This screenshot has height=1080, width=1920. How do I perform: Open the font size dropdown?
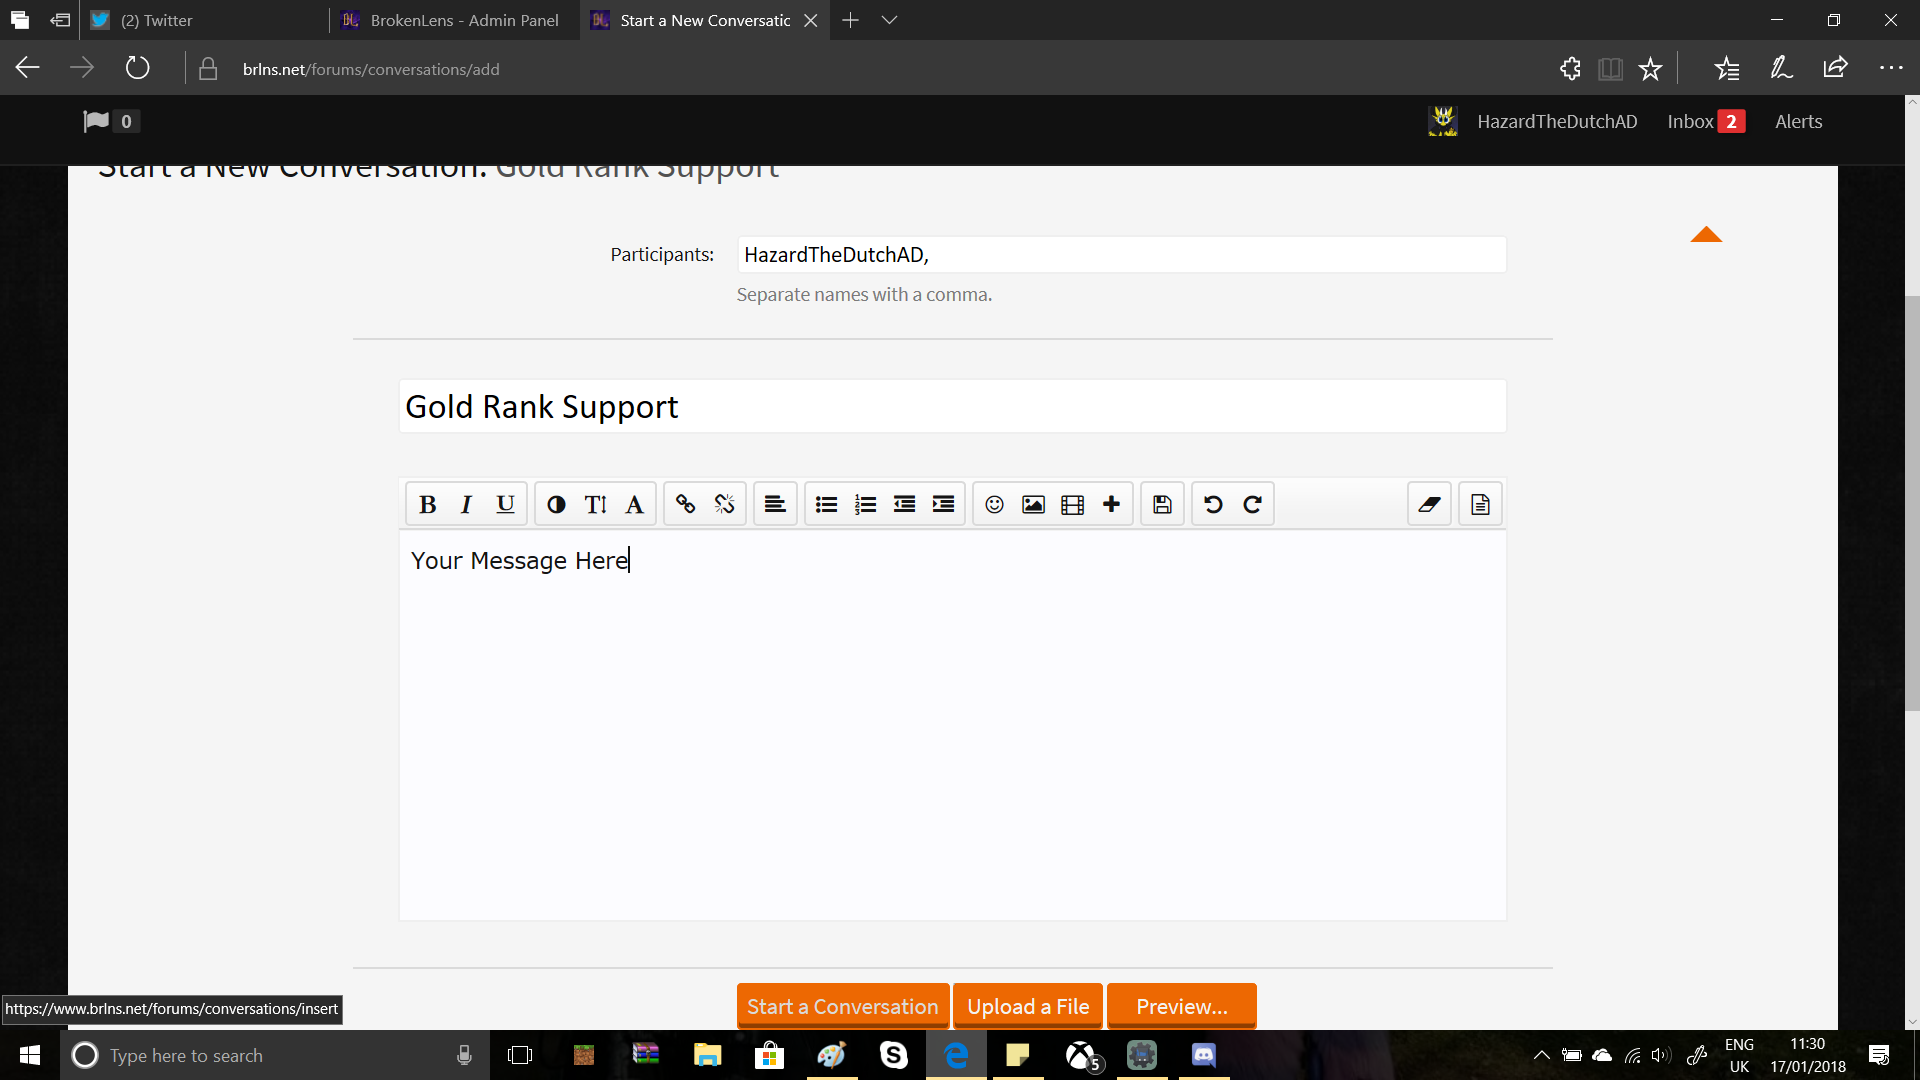tap(595, 504)
